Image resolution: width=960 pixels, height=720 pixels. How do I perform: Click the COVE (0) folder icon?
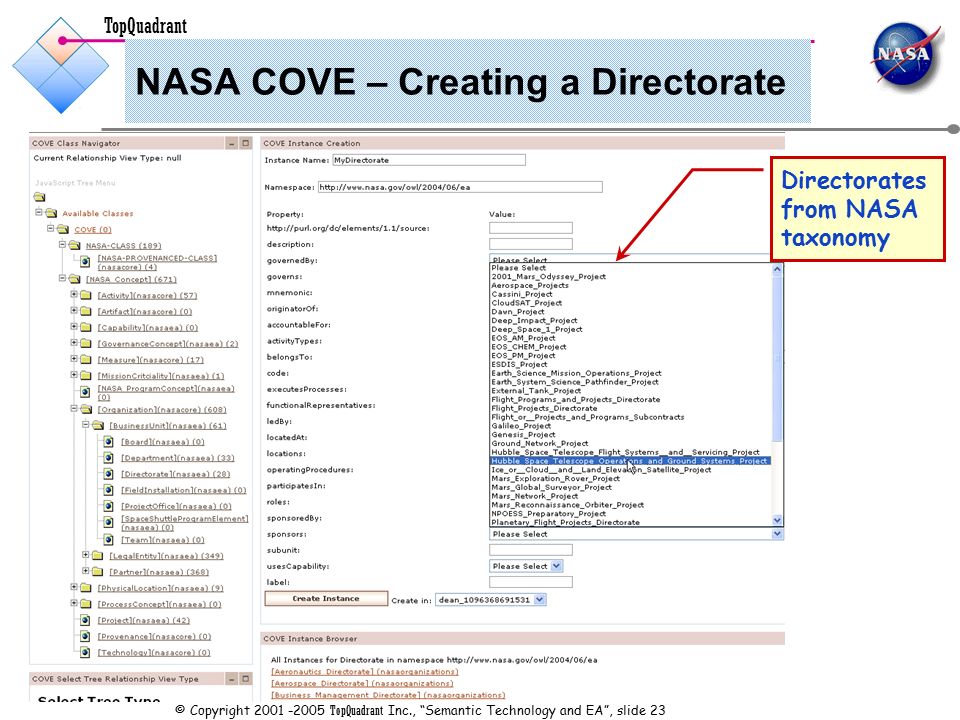[x=63, y=229]
